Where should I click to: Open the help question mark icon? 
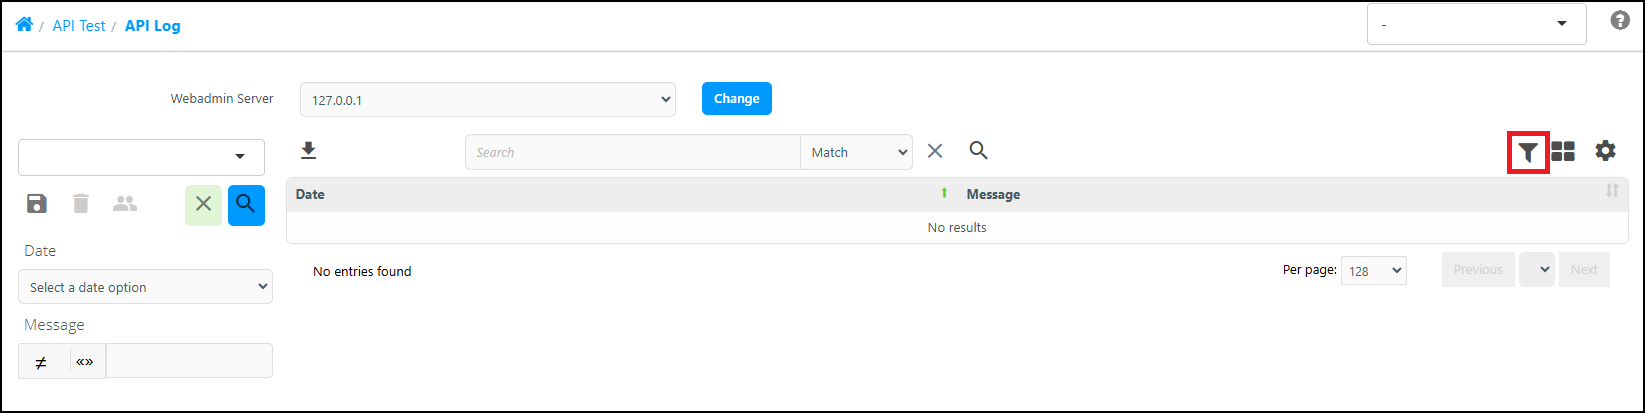tap(1620, 20)
